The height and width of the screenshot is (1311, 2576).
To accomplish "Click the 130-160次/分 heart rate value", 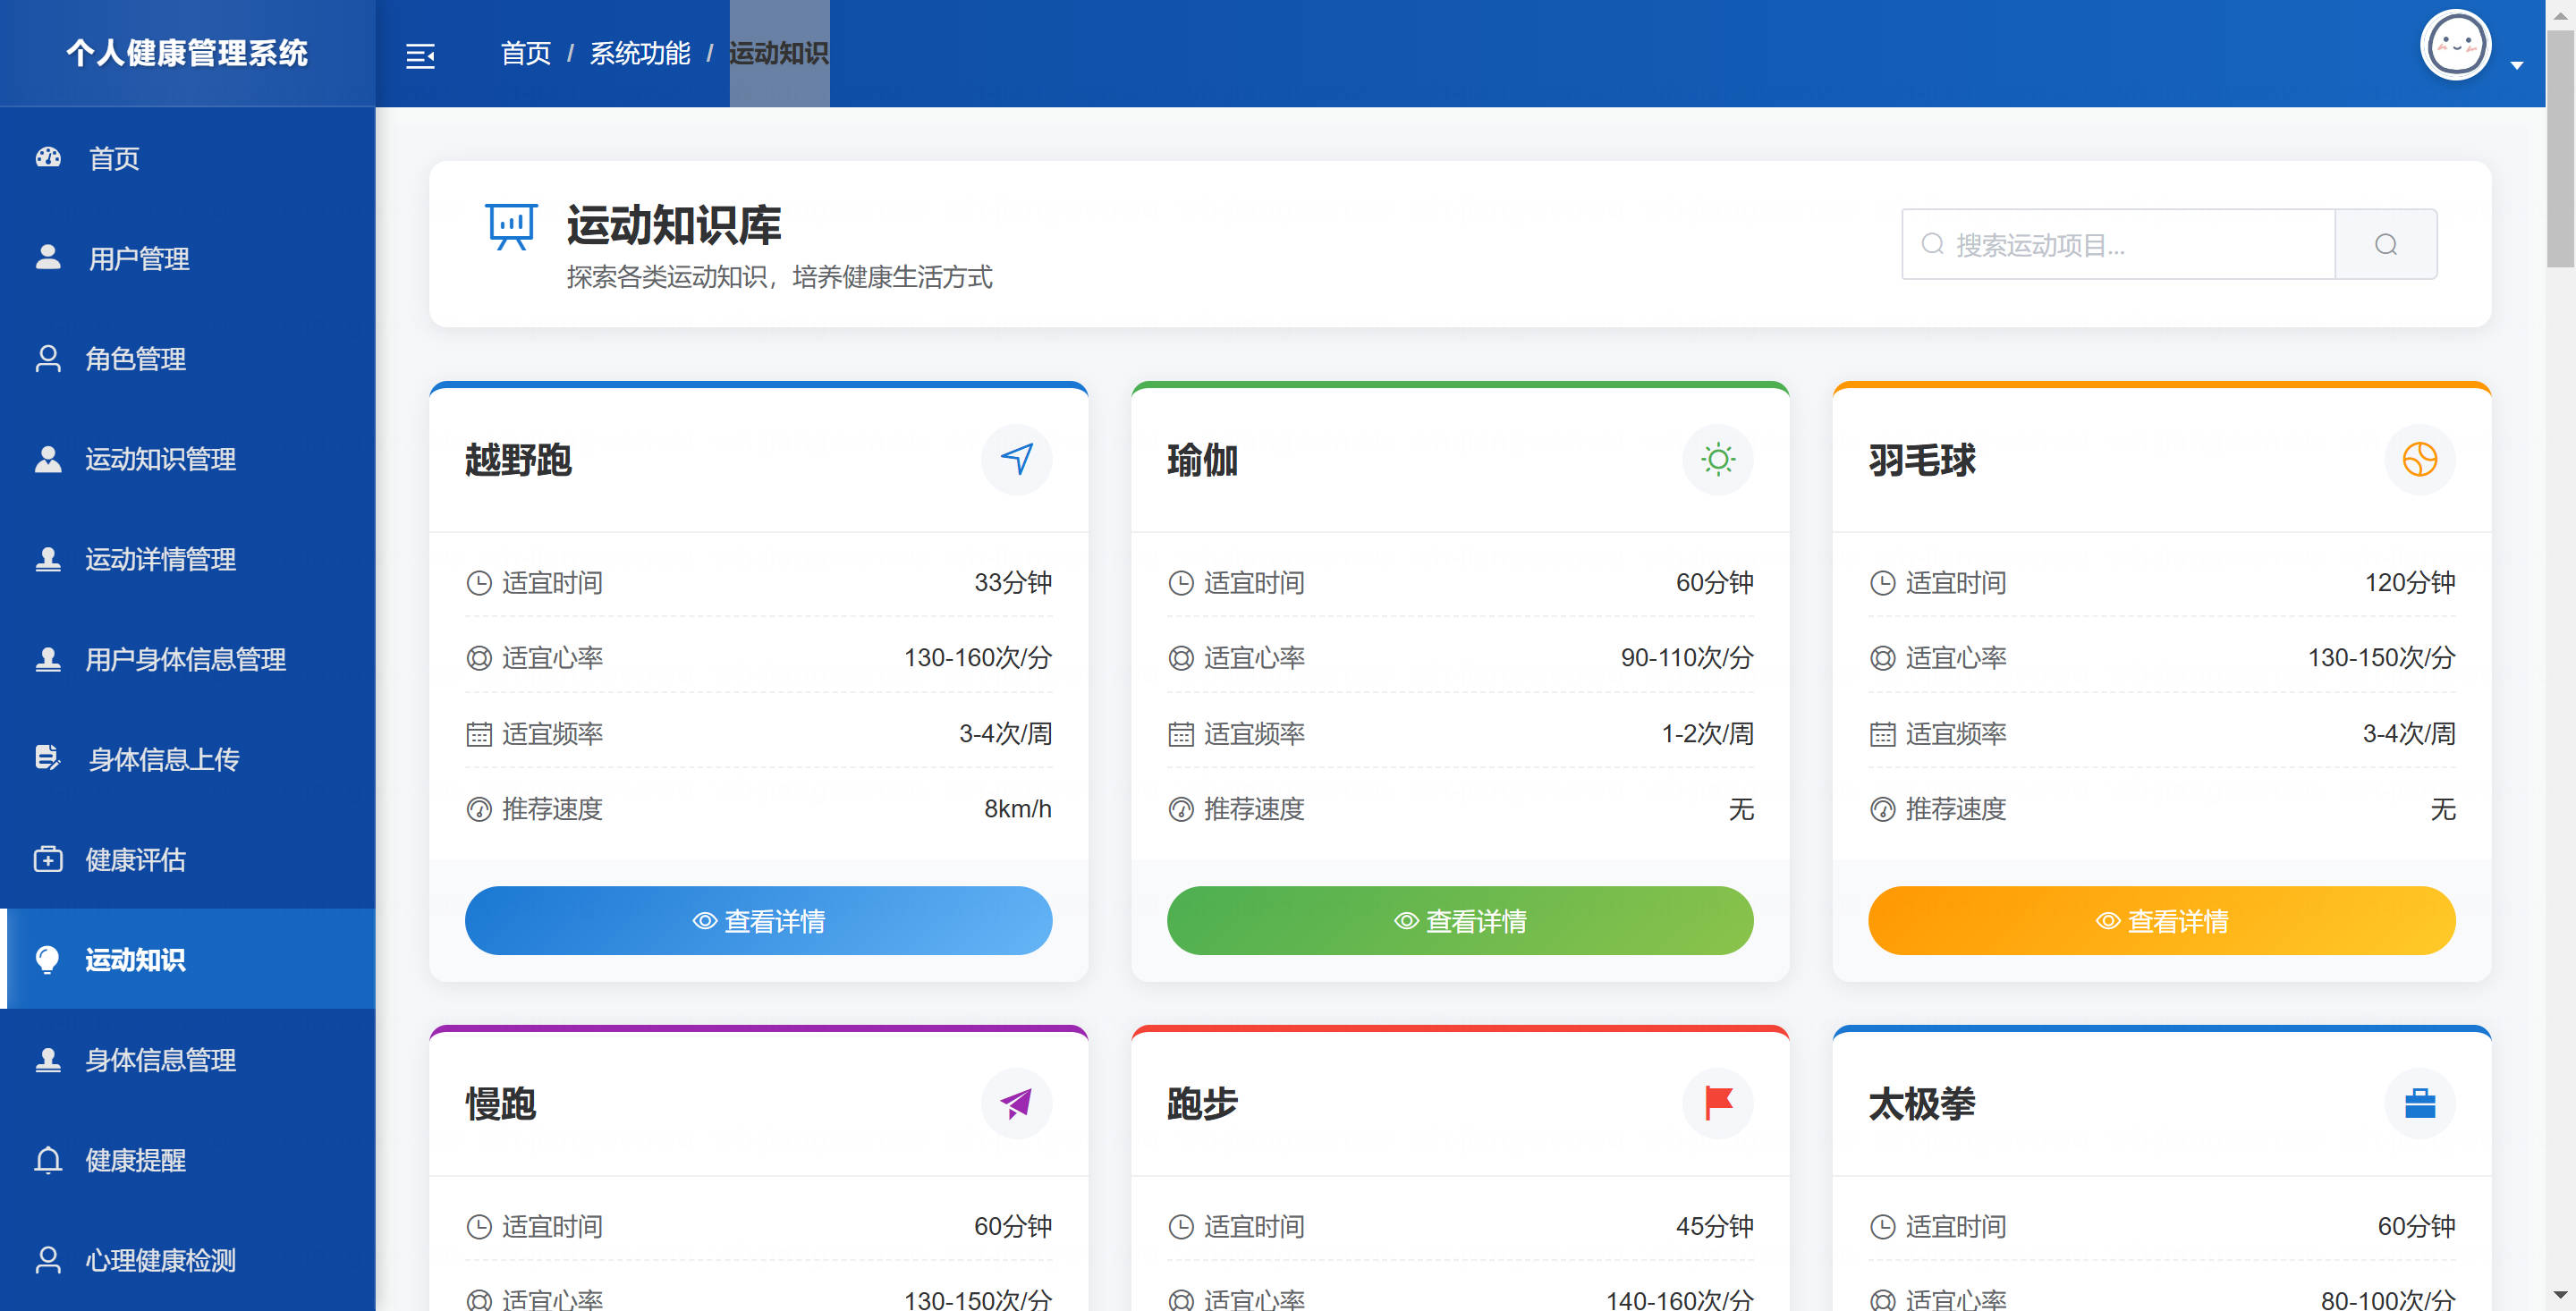I will 978,657.
